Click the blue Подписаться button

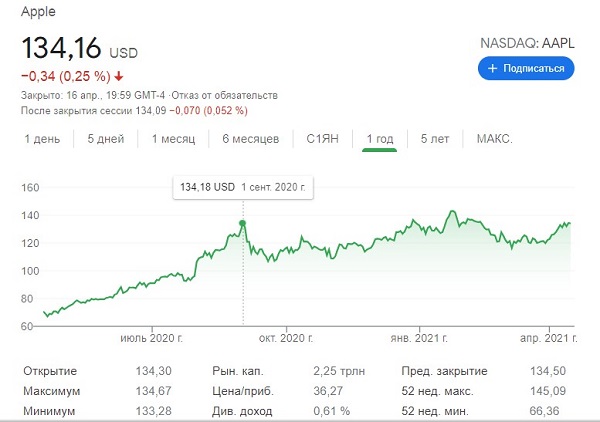526,68
